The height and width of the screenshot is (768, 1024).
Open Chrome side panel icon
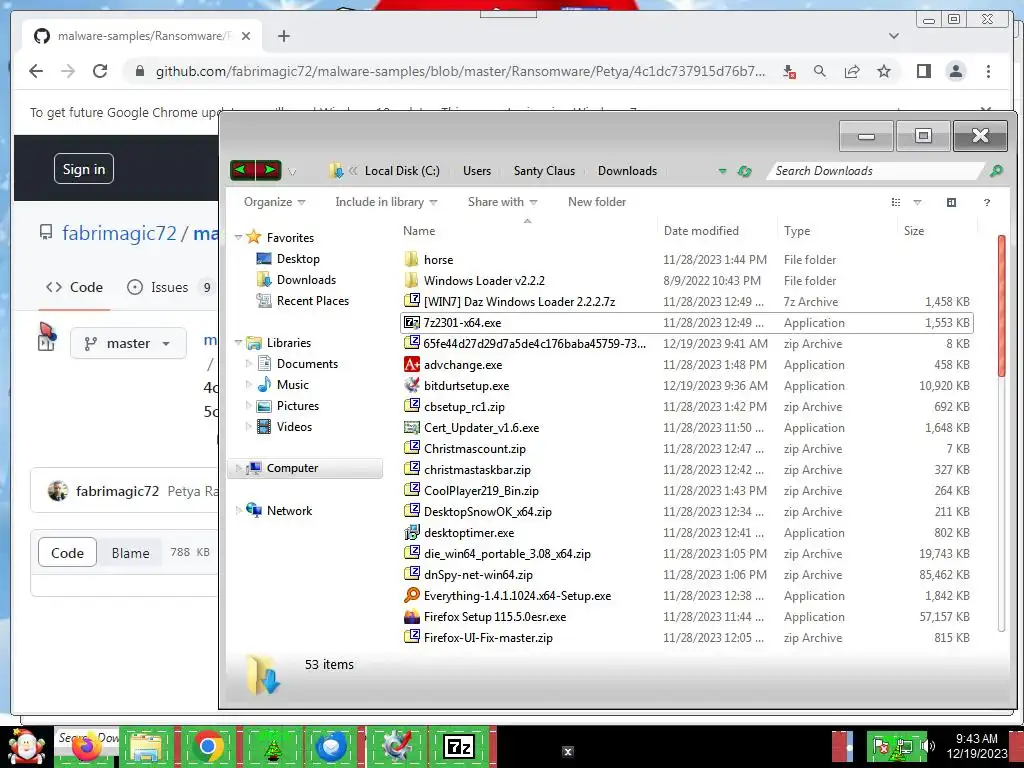[923, 71]
